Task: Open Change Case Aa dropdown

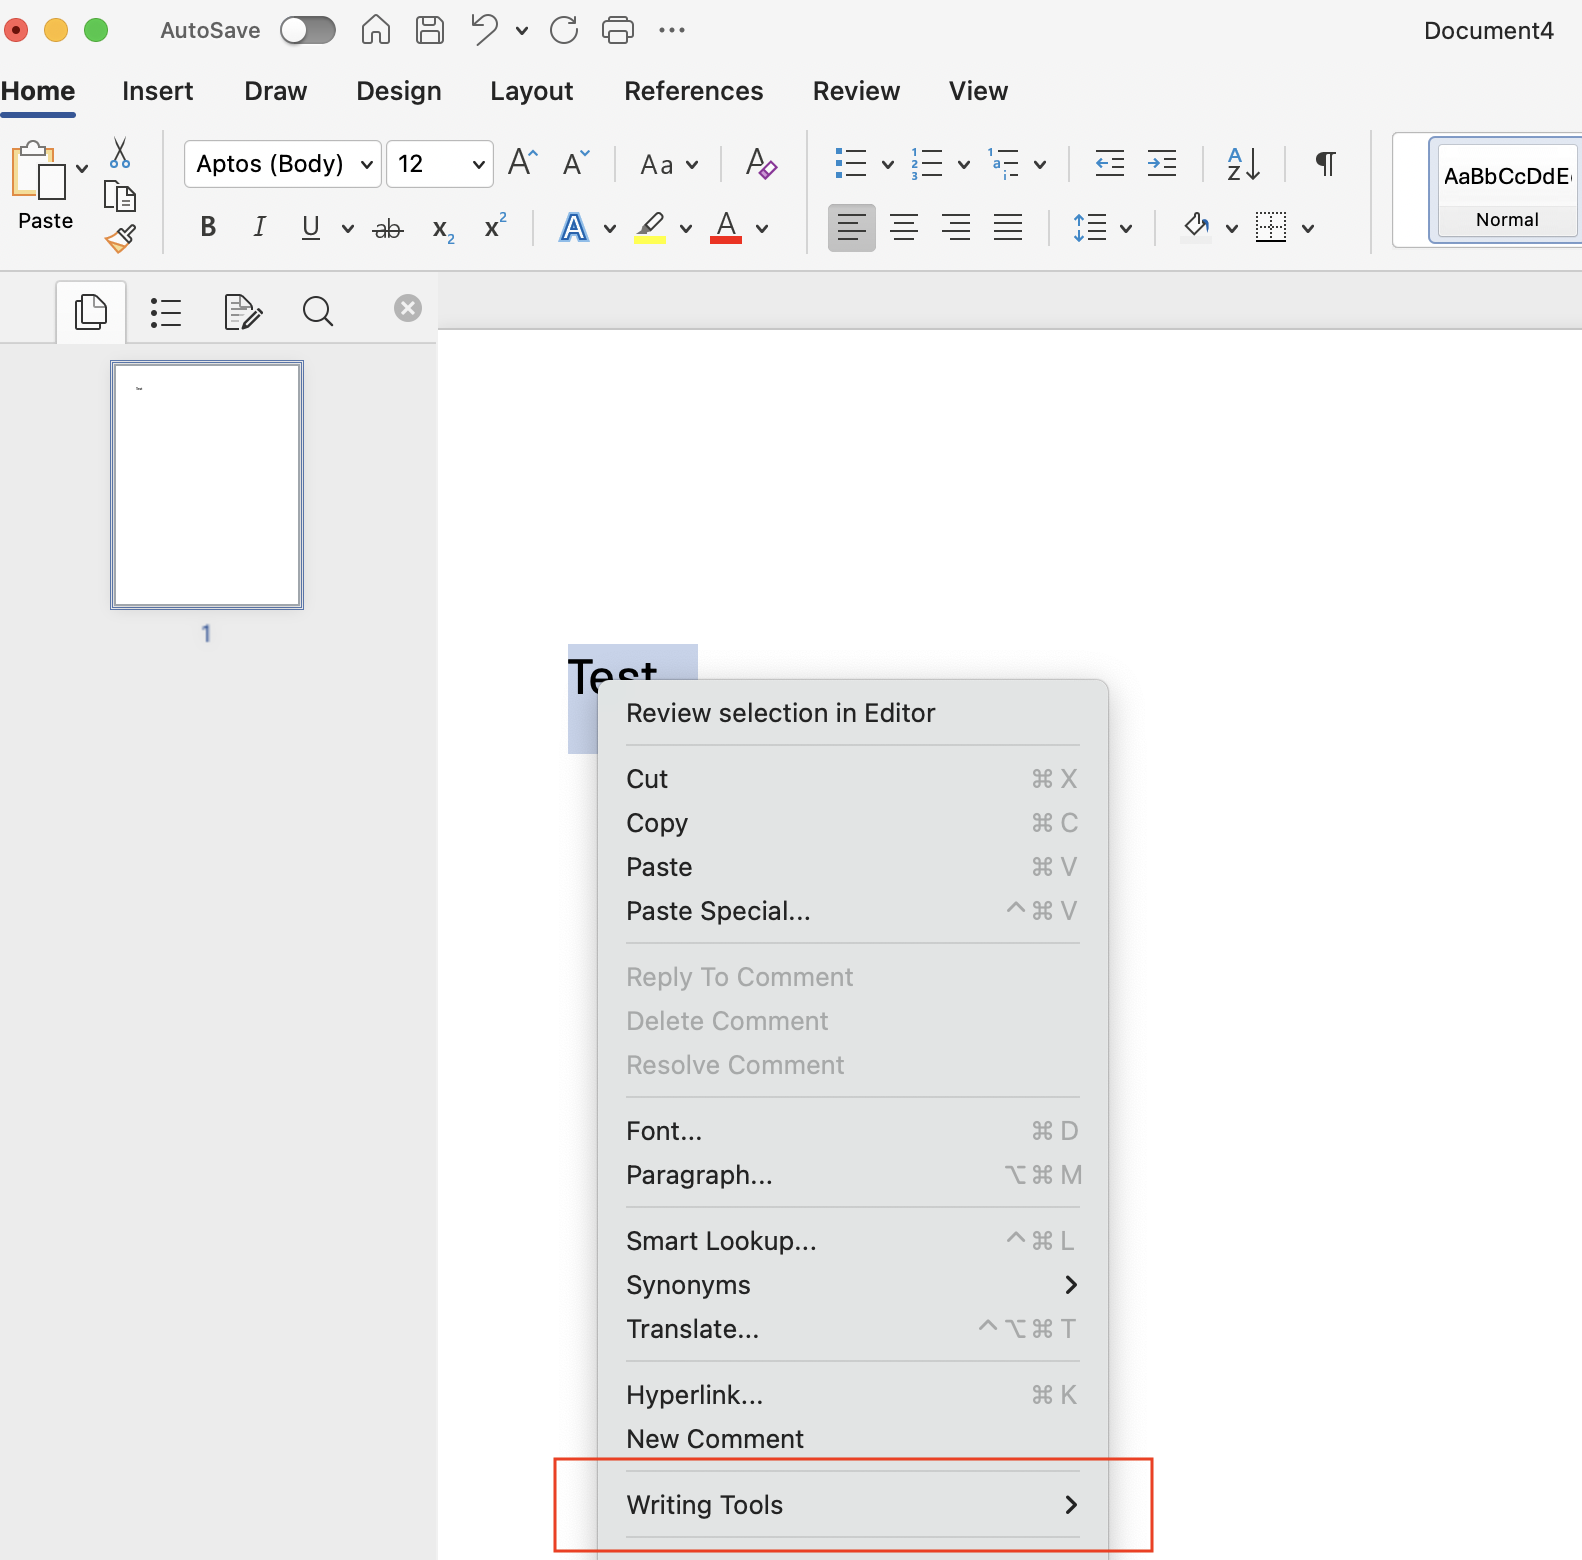Action: (x=669, y=164)
